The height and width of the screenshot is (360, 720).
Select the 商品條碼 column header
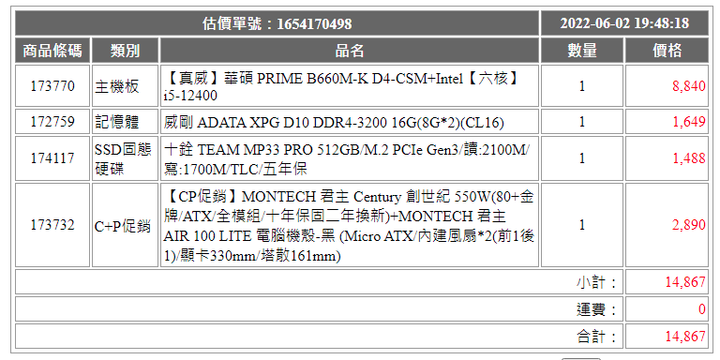53,51
